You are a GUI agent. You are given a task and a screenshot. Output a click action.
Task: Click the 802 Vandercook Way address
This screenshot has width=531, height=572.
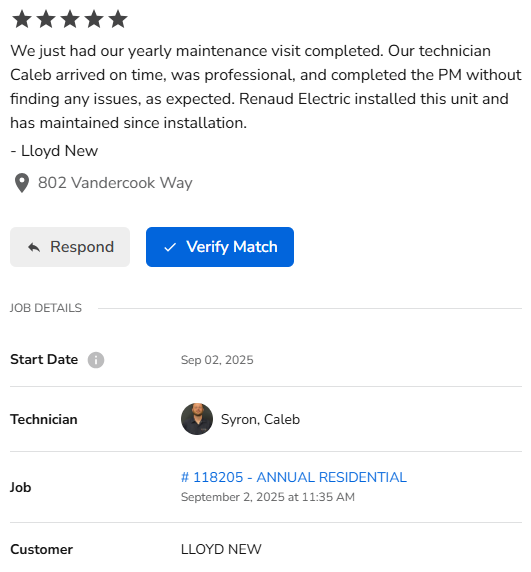click(115, 183)
